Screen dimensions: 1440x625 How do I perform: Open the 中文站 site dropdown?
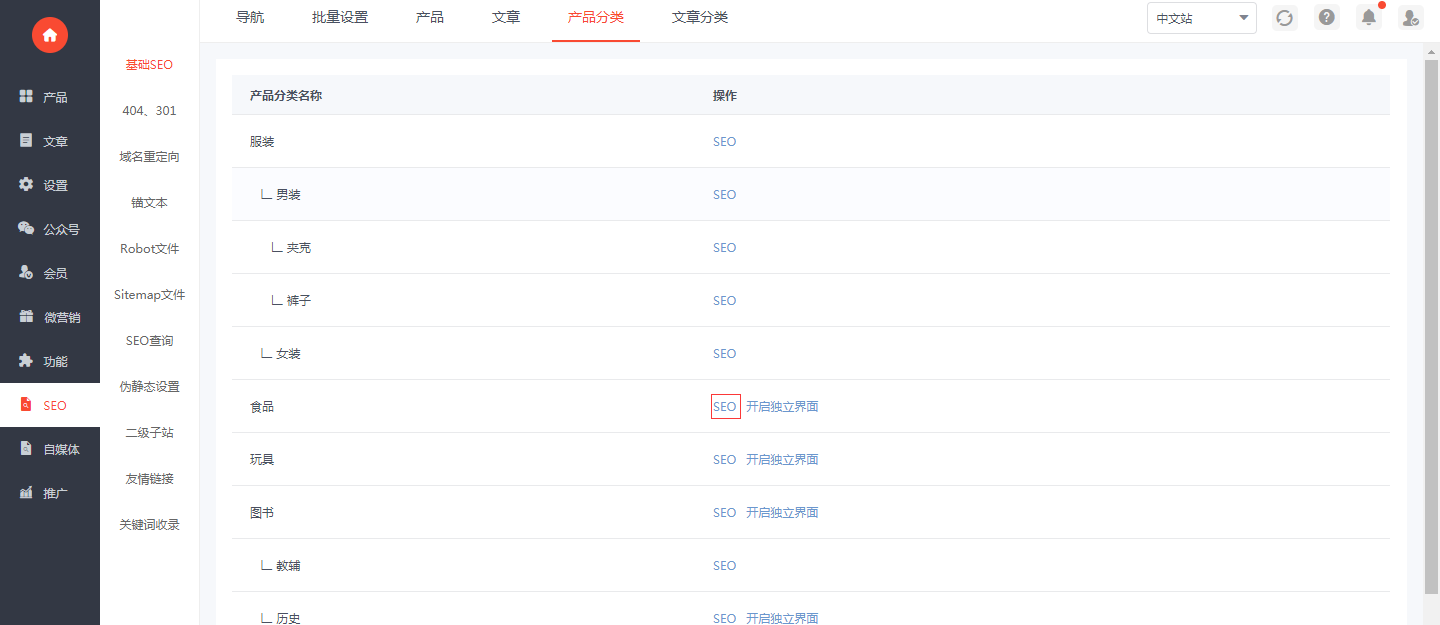(x=1202, y=18)
